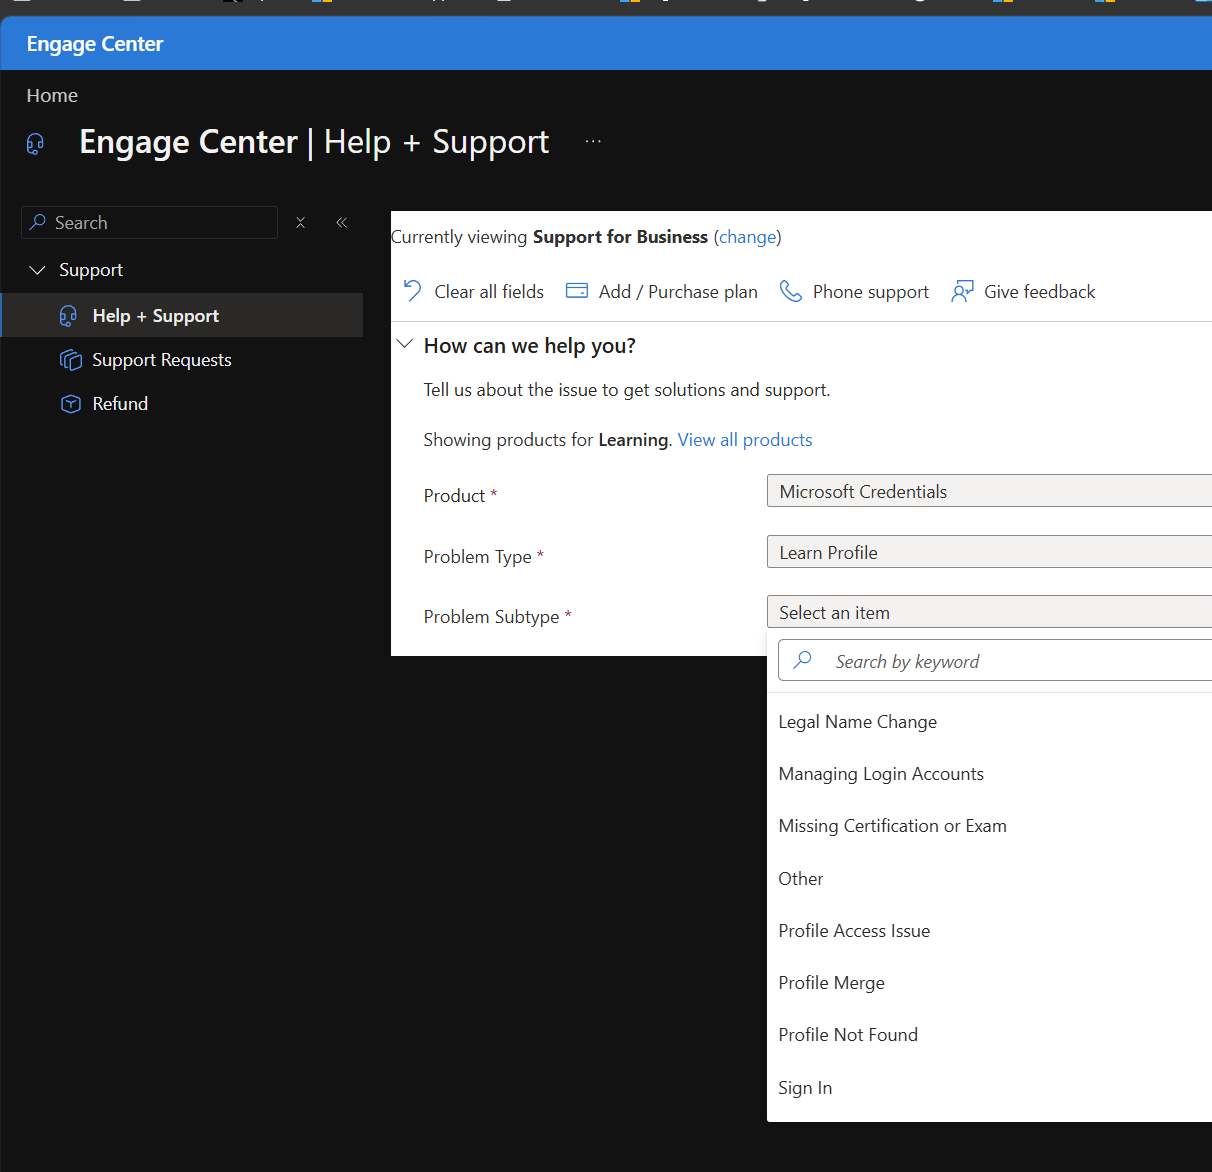Click the Refund box icon in sidebar
This screenshot has width=1212, height=1172.
(x=70, y=404)
